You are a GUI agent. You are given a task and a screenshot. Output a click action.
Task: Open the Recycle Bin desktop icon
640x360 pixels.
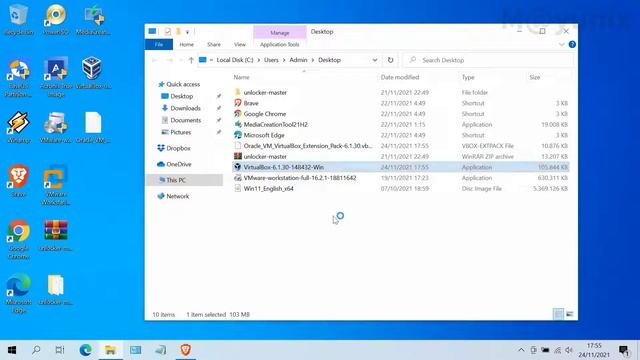(19, 19)
